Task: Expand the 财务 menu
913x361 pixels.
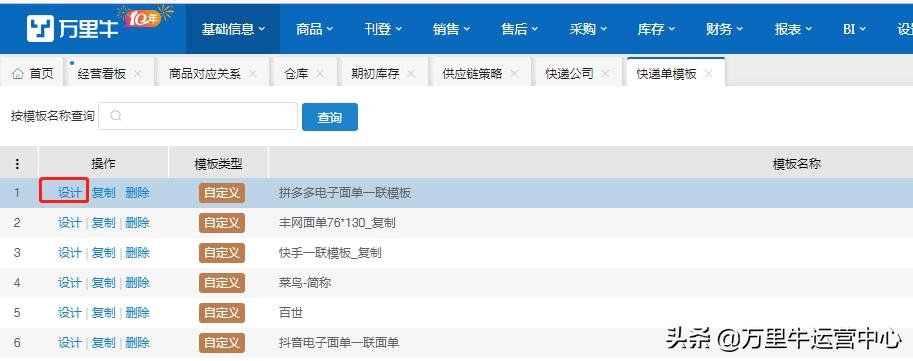Action: click(724, 29)
